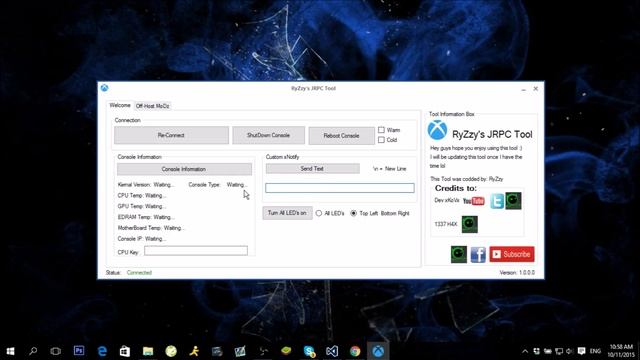
Task: Click the 'Version: 1.0.0.0' label
Action: point(517,272)
